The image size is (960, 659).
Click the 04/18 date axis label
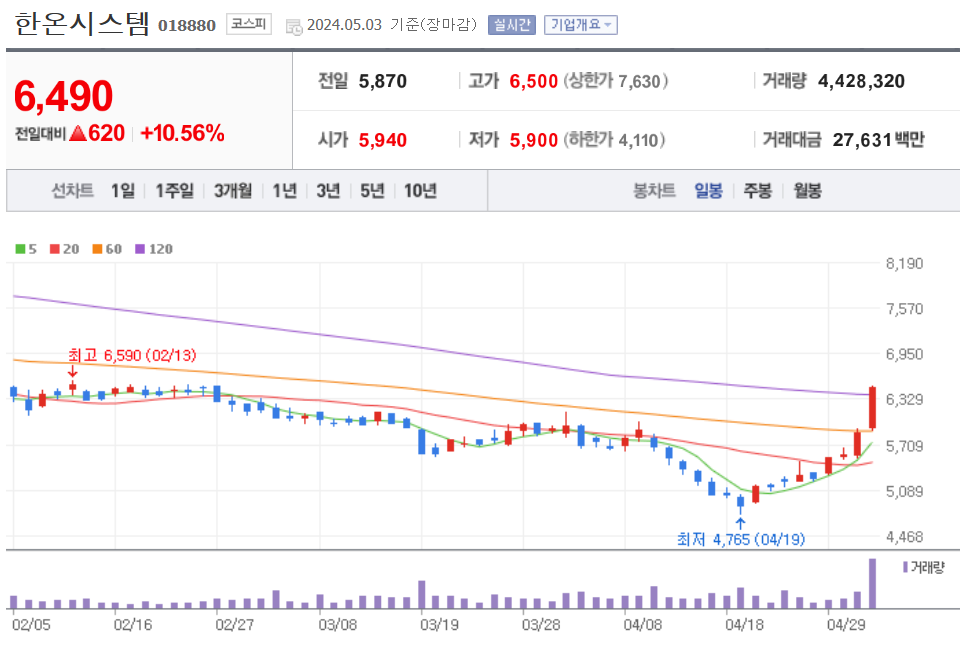(744, 625)
